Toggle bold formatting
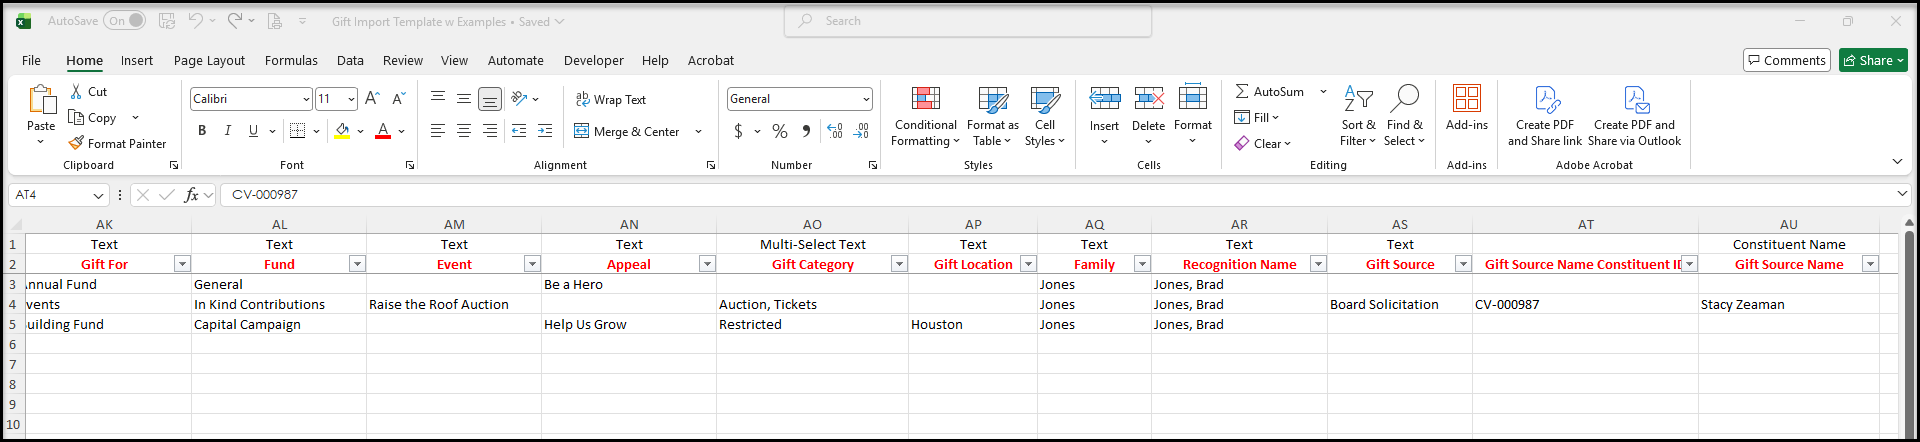Viewport: 1920px width, 442px height. [202, 131]
